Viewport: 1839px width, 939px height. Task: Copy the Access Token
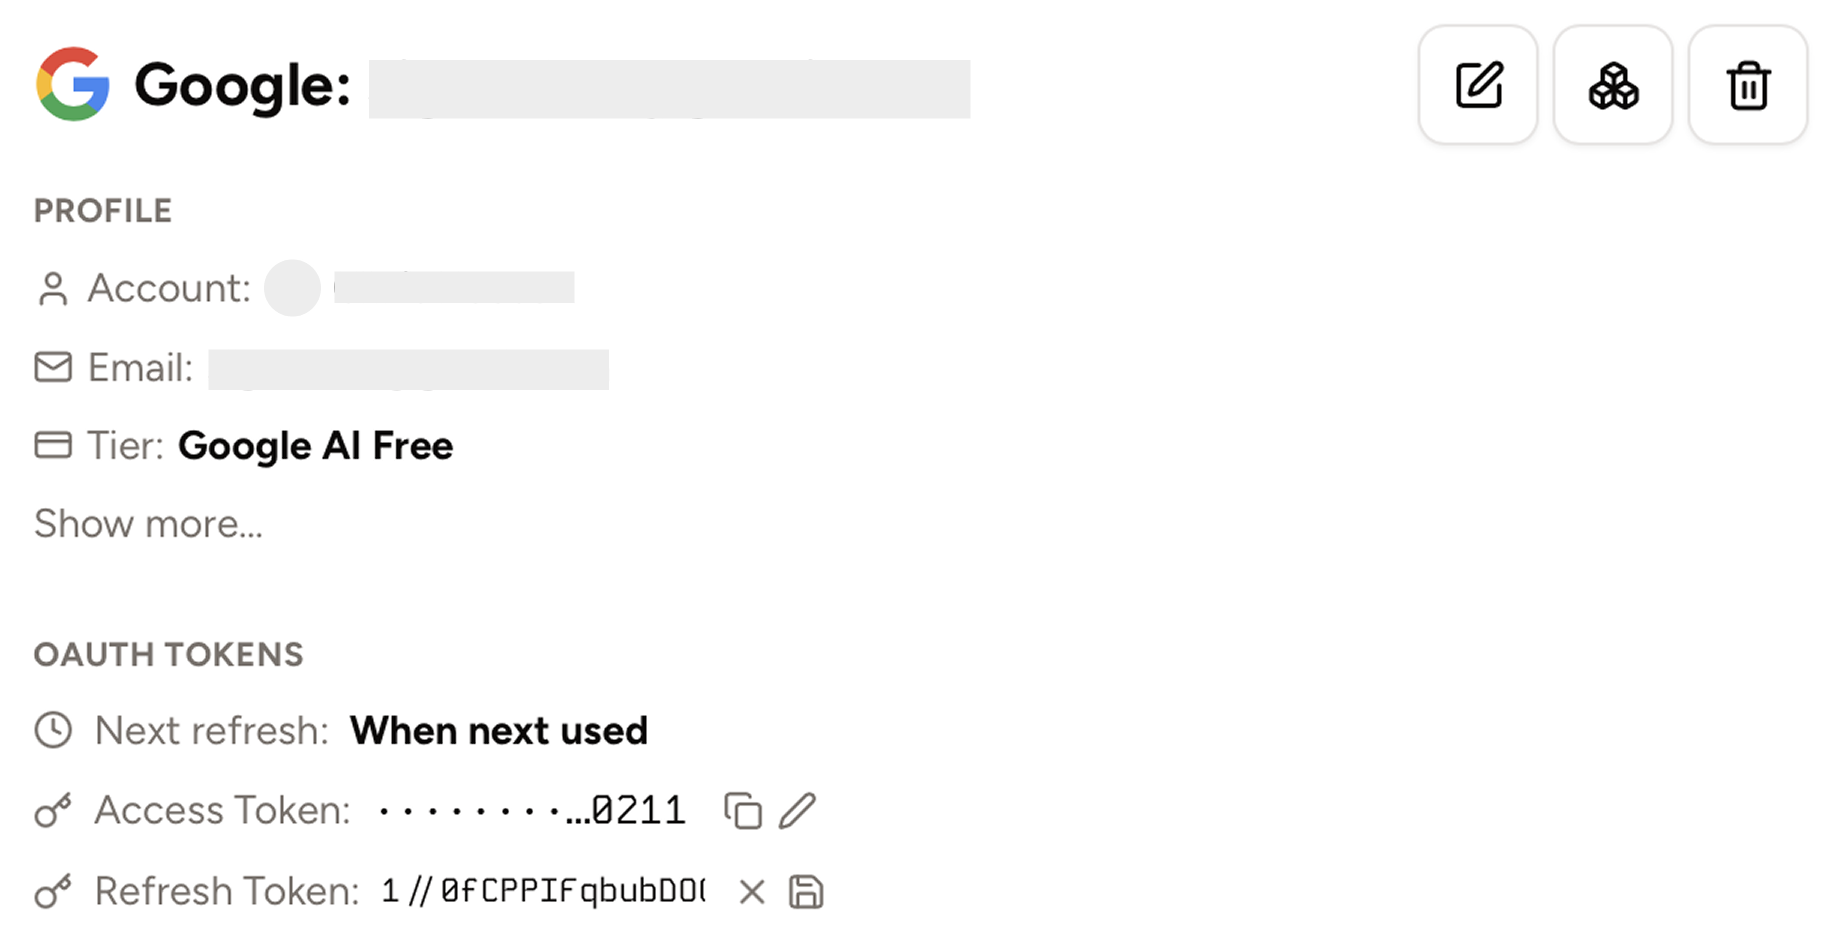(742, 809)
